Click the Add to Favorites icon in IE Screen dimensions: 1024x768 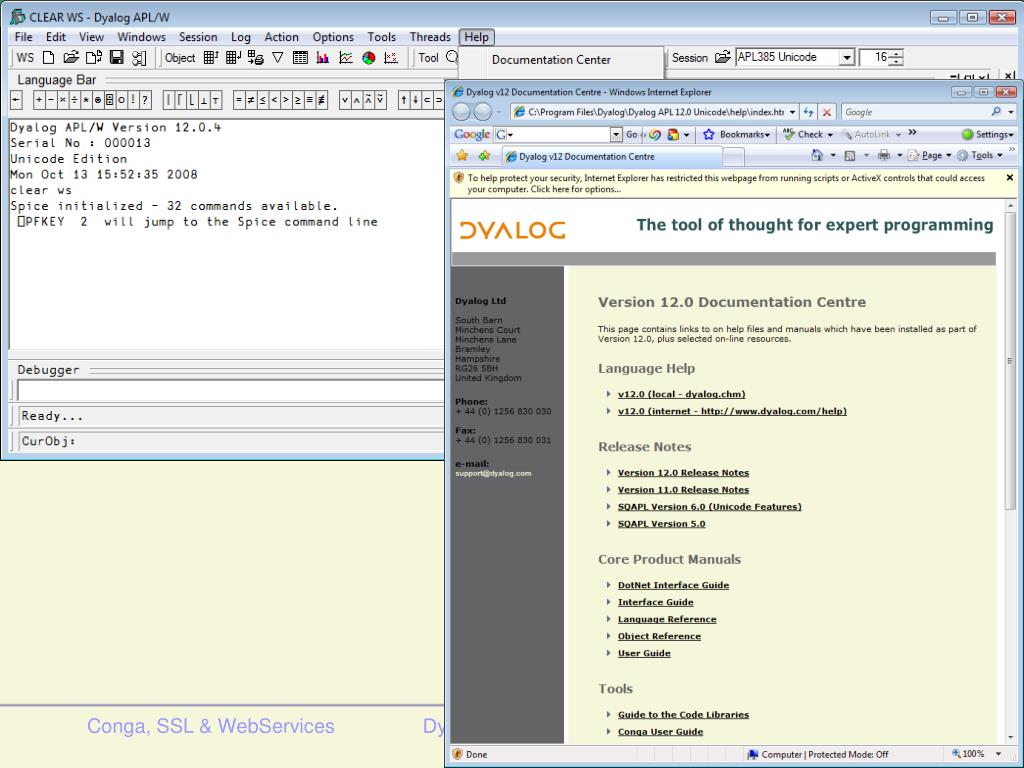click(x=484, y=155)
